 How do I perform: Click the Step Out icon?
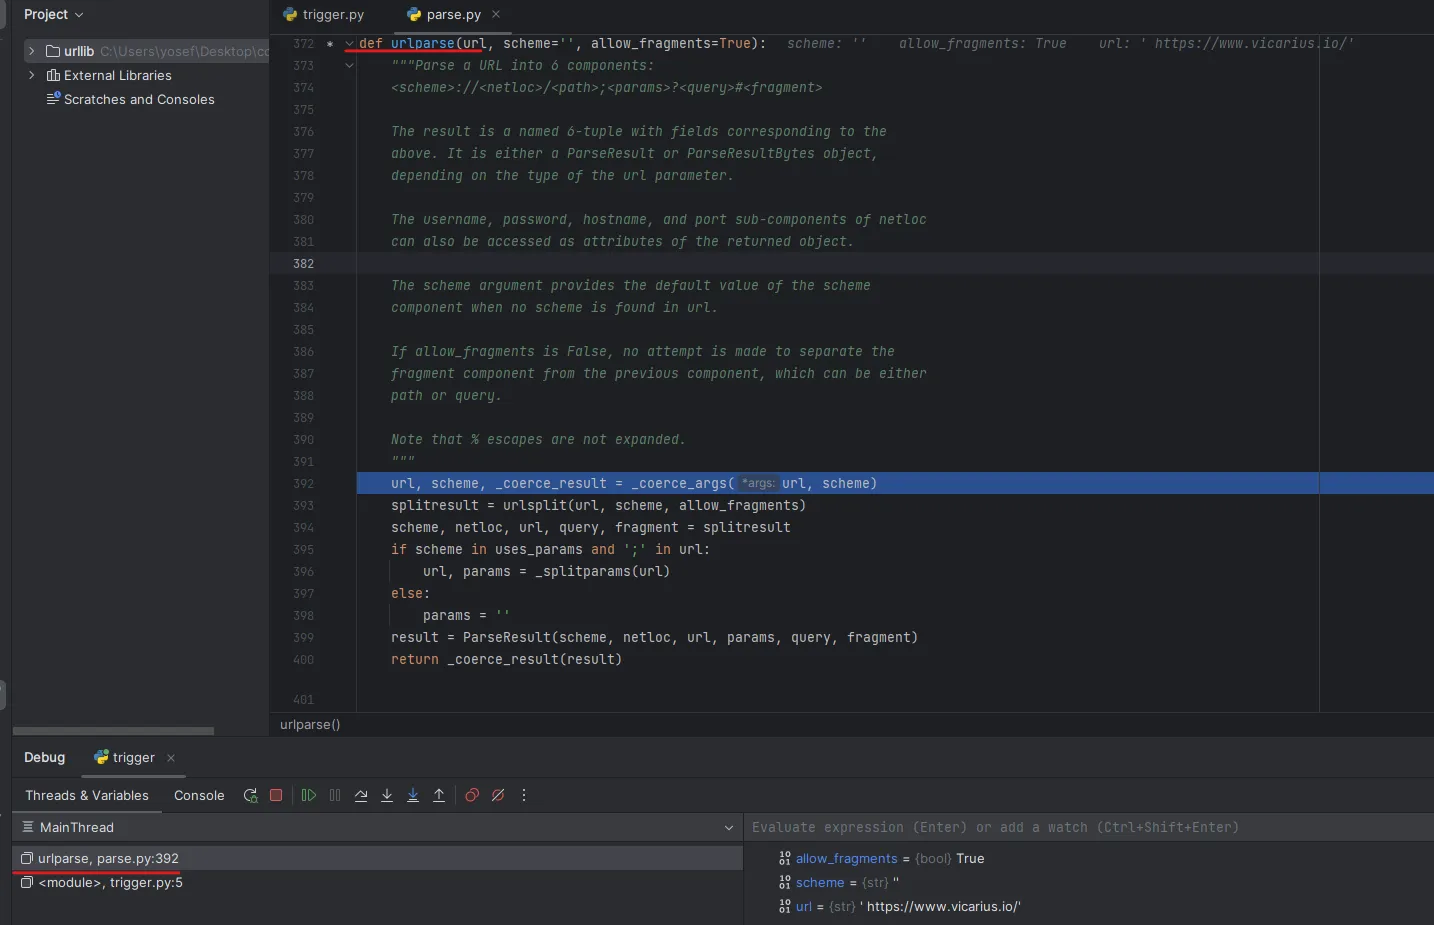click(x=439, y=795)
